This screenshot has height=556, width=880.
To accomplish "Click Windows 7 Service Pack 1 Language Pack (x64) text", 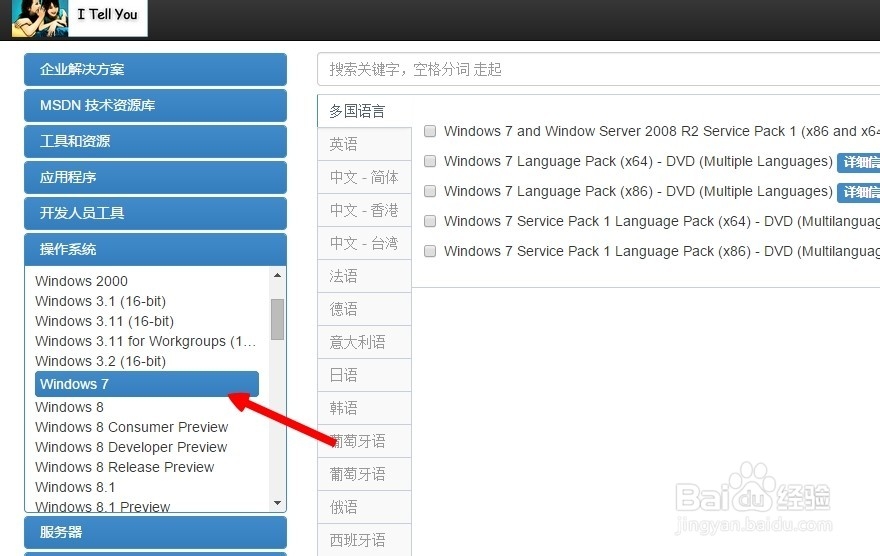I will point(662,221).
